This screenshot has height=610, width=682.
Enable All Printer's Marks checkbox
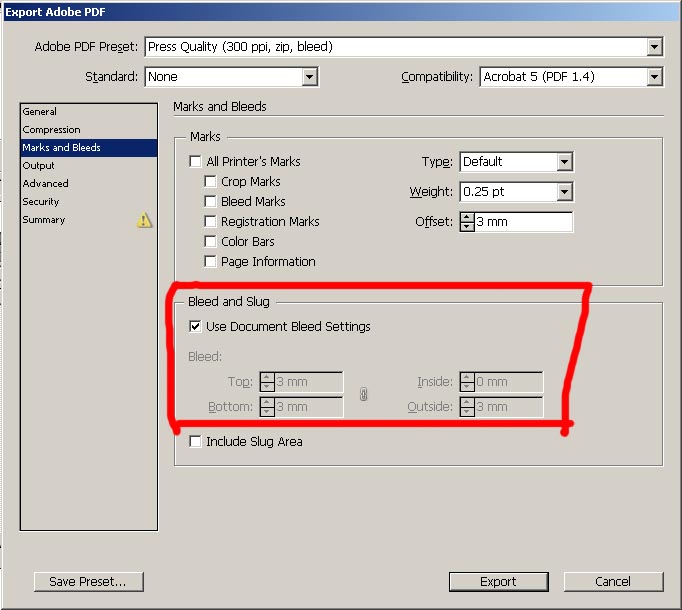(x=195, y=161)
